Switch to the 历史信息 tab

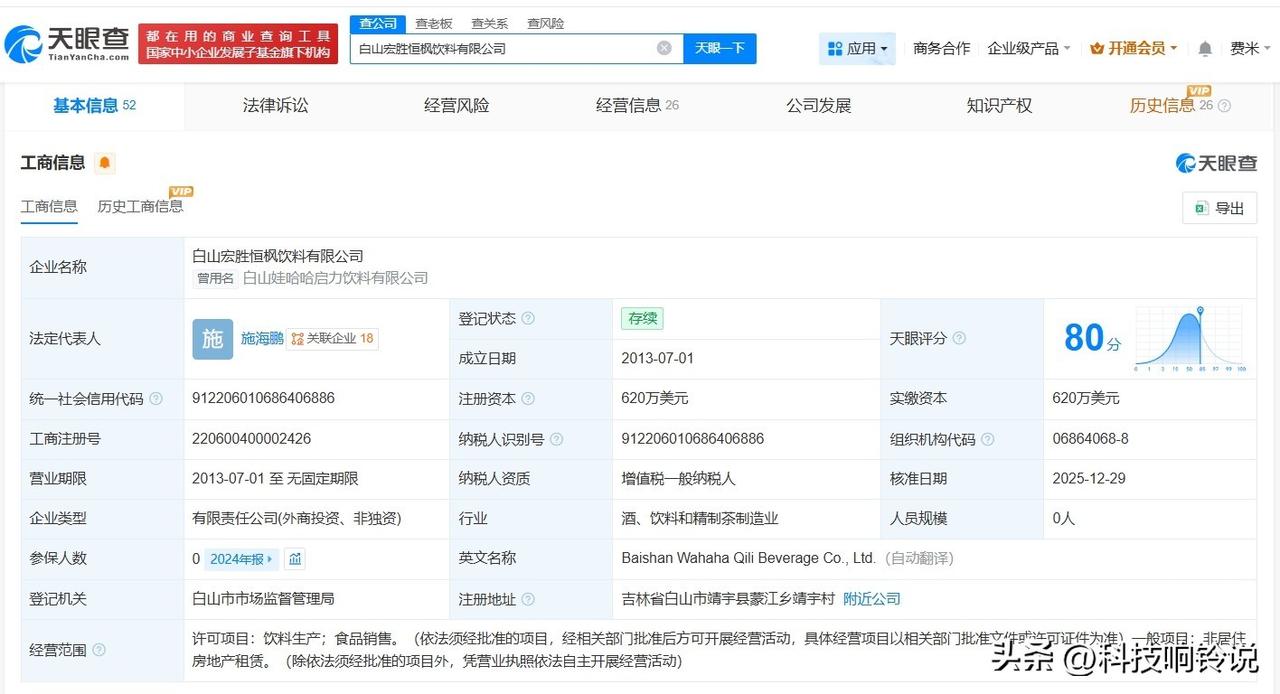tap(1162, 105)
